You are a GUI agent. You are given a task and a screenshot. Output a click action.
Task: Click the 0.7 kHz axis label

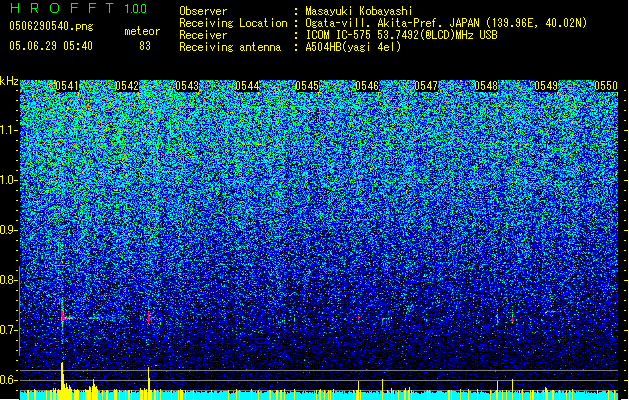coord(9,330)
